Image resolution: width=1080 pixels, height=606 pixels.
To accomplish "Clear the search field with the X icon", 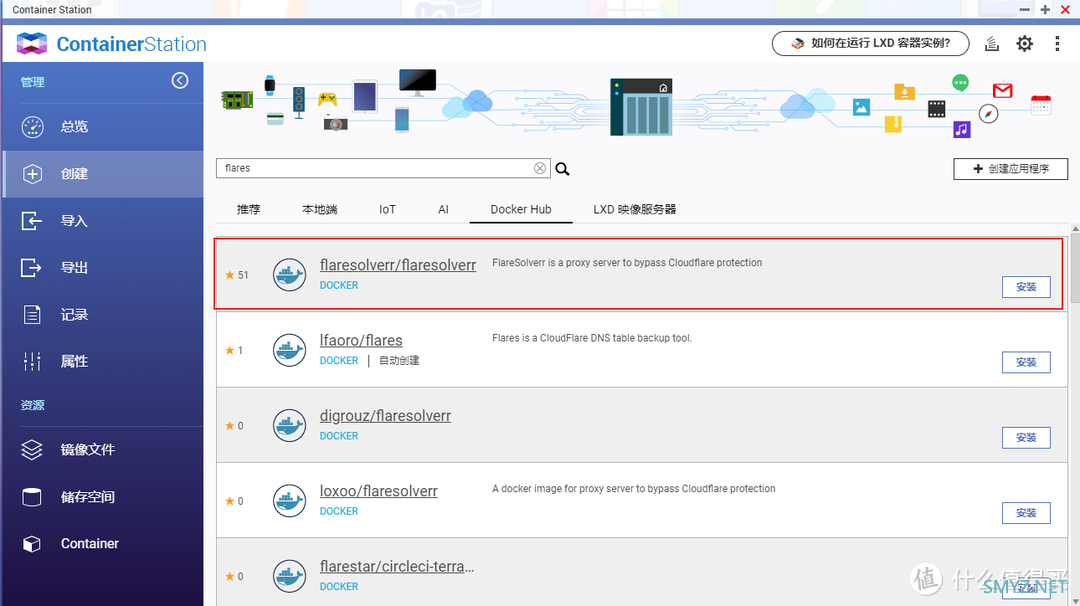I will tap(540, 168).
